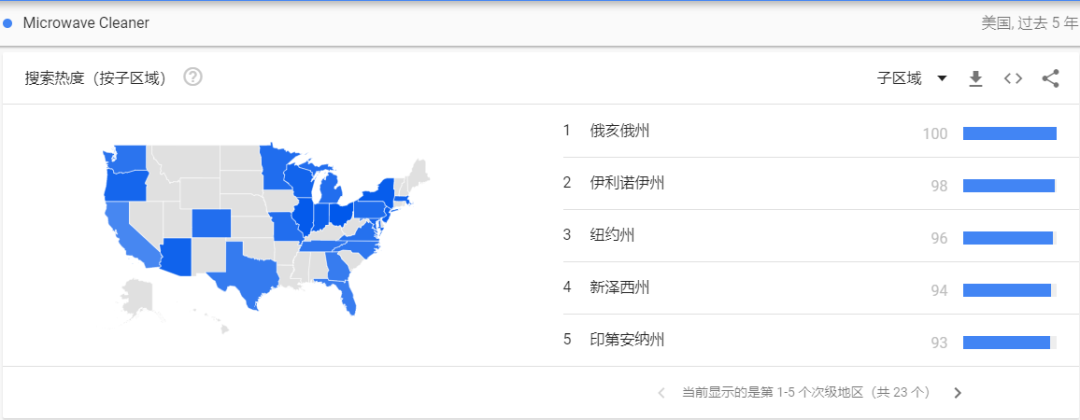Select 俄亥俄州 in the ranking list
The width and height of the screenshot is (1080, 420).
pyautogui.click(x=620, y=131)
